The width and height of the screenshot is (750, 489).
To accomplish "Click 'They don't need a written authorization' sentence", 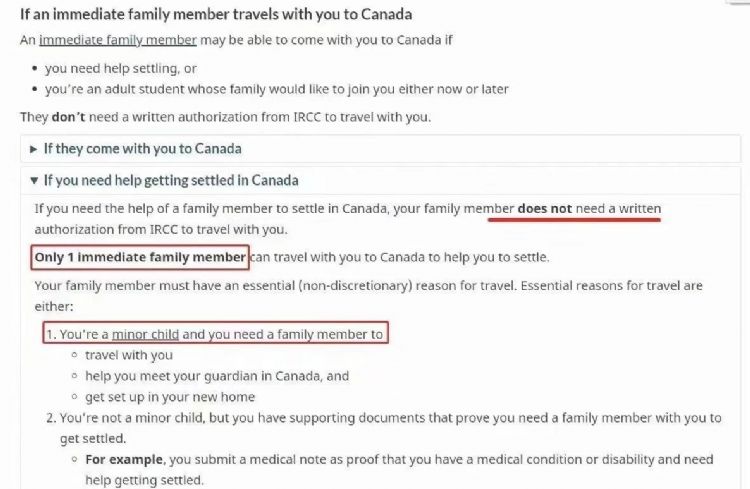I will (225, 117).
